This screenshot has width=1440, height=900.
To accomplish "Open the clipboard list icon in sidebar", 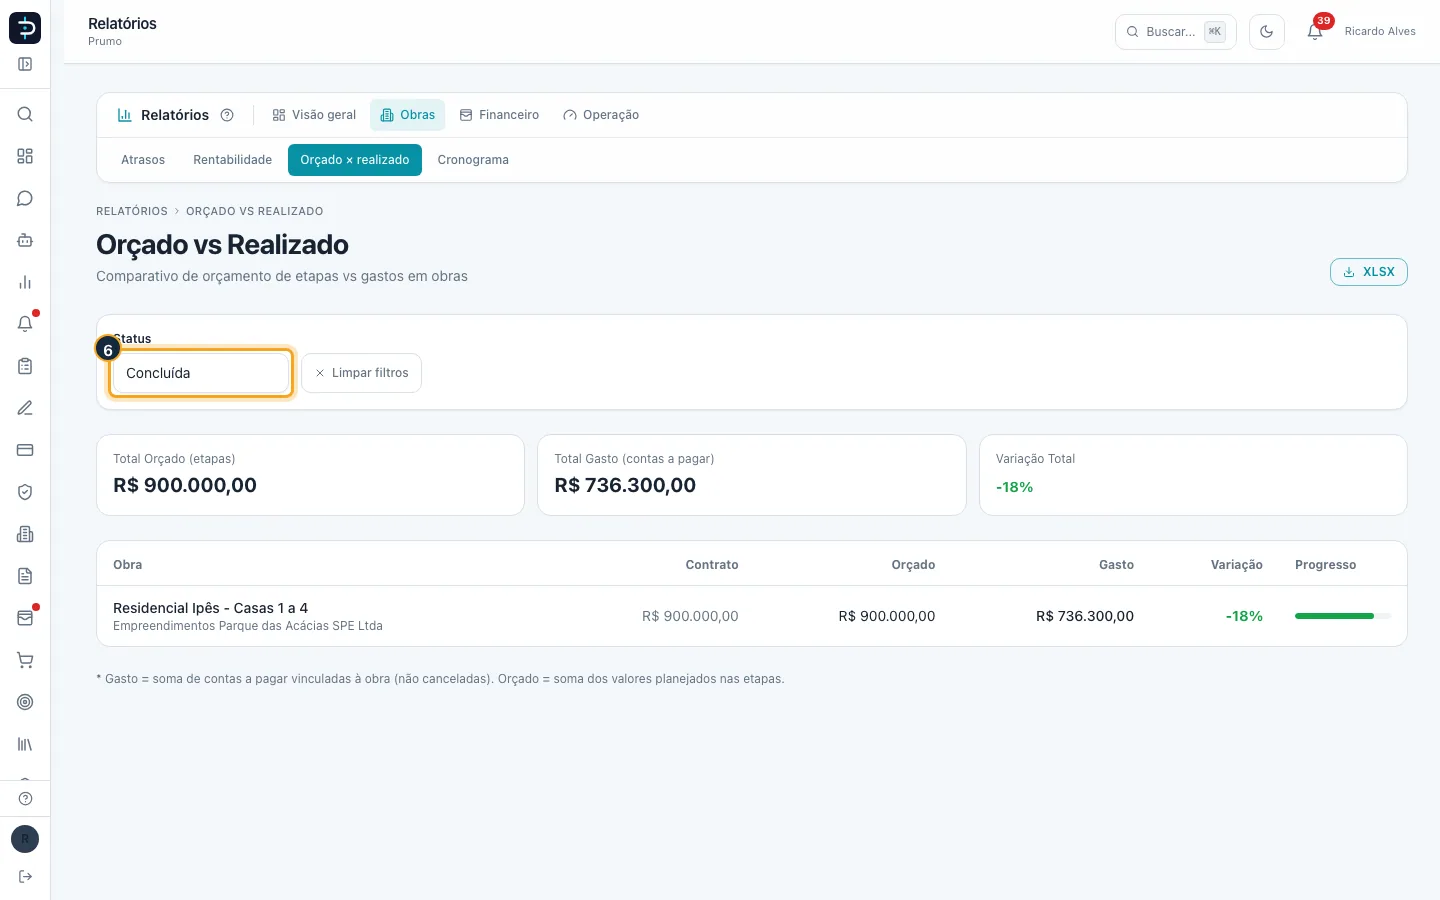I will [x=25, y=366].
